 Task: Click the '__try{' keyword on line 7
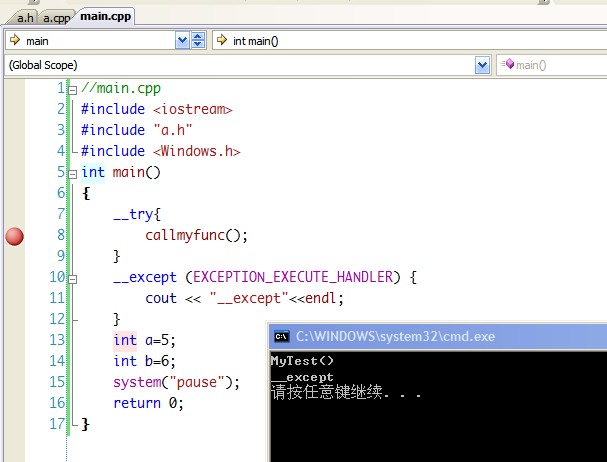(x=137, y=215)
